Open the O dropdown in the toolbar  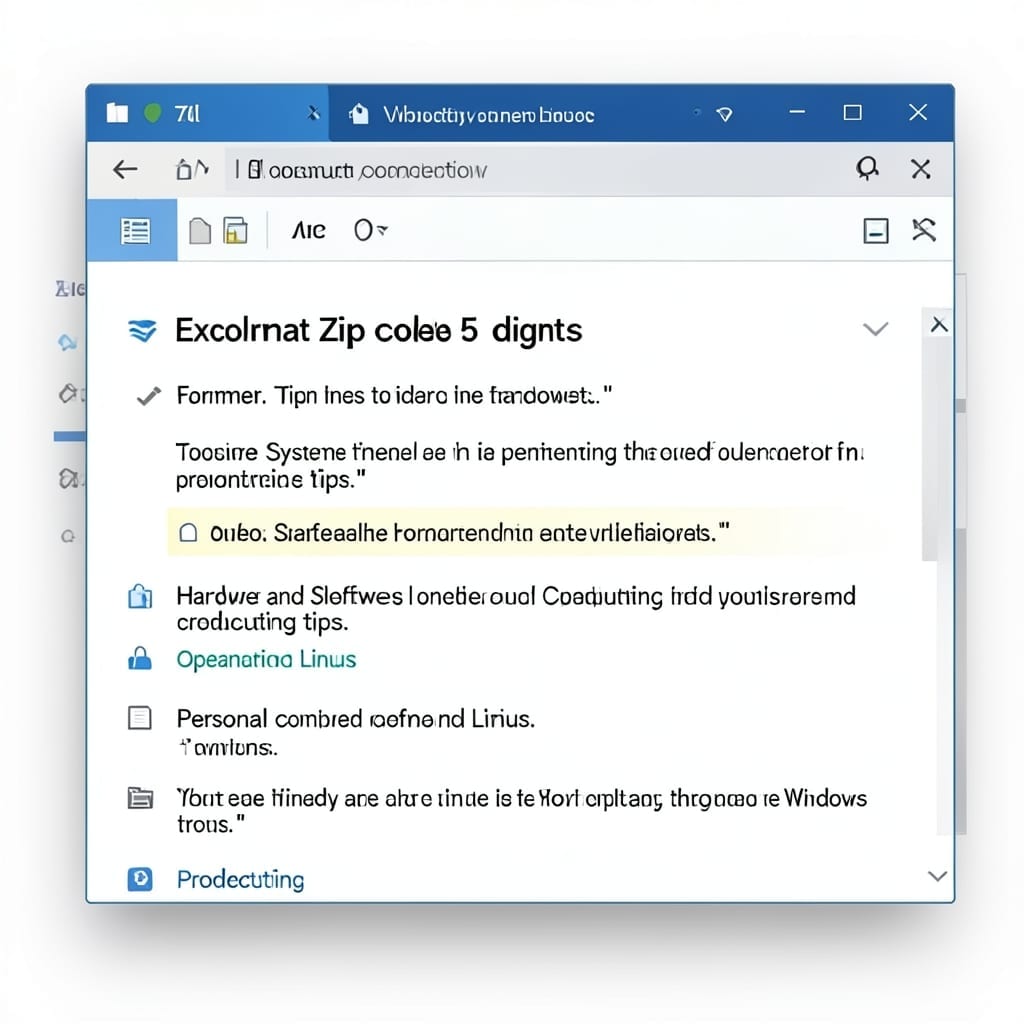pyautogui.click(x=370, y=230)
